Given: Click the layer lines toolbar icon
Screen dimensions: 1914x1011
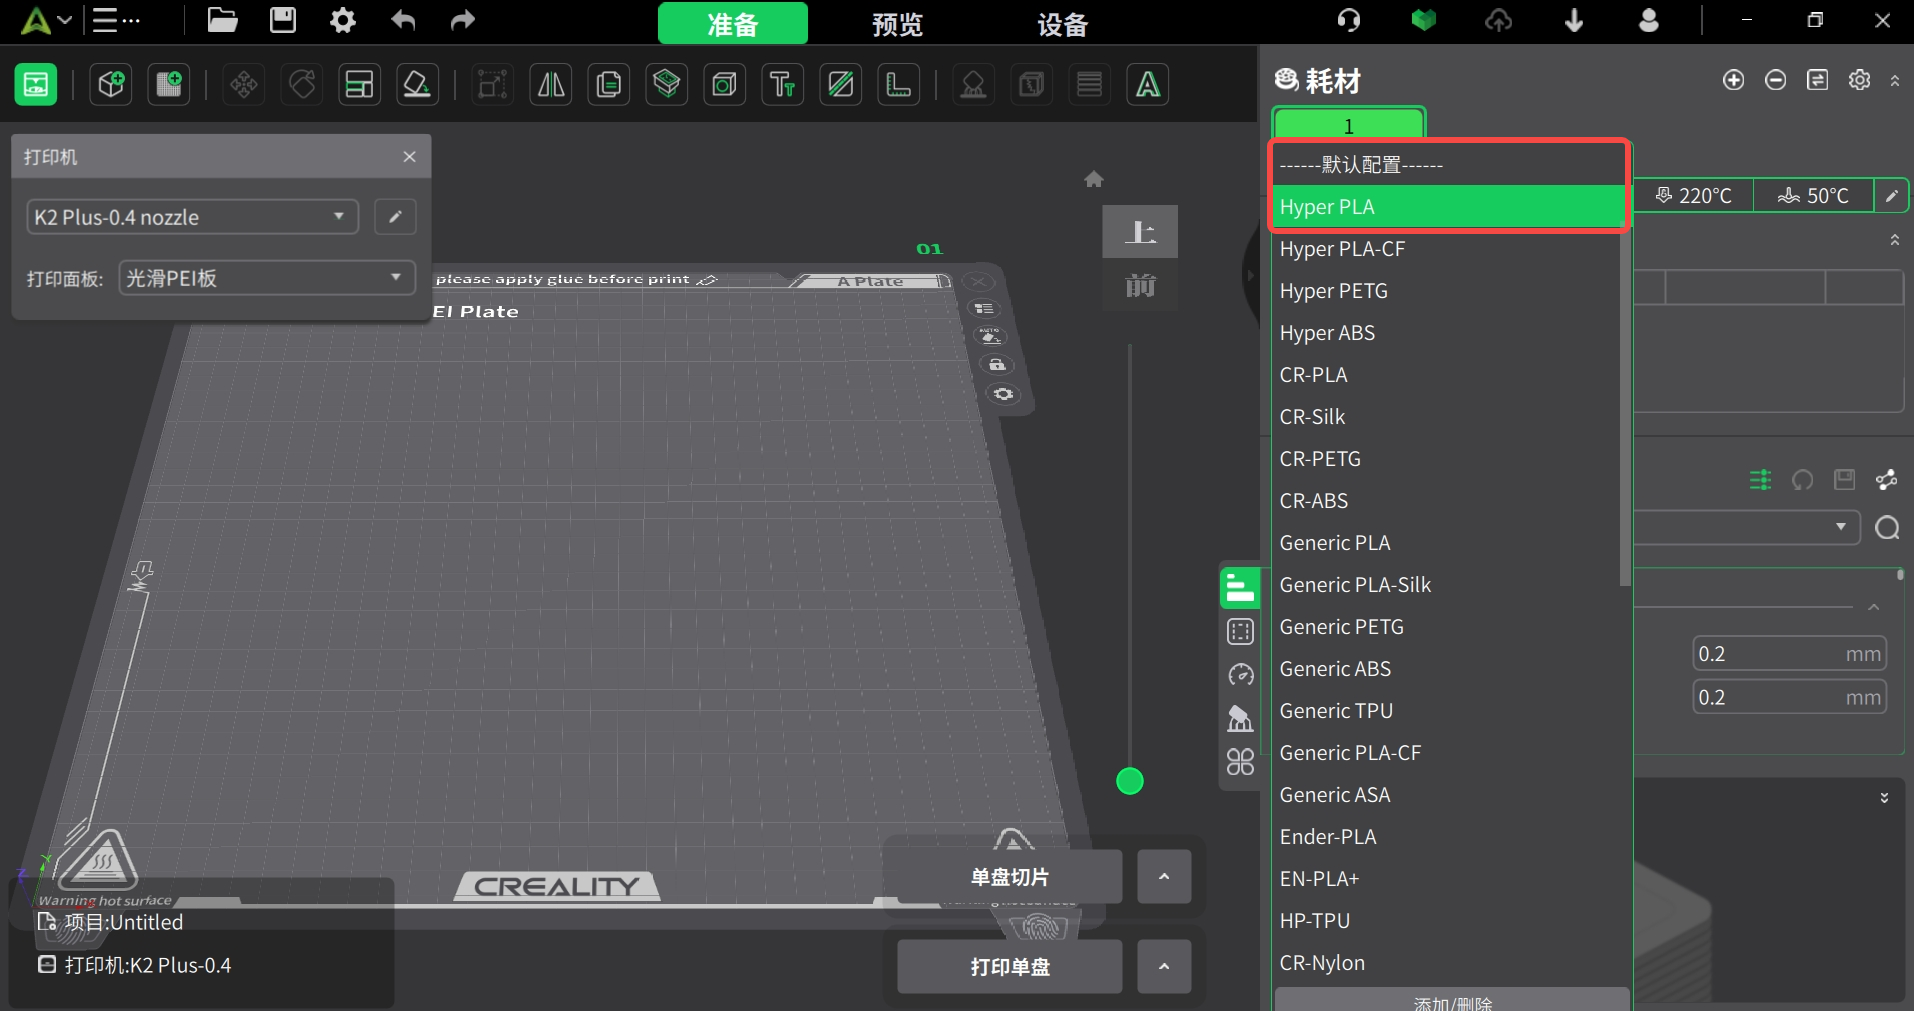Looking at the screenshot, I should (1089, 85).
